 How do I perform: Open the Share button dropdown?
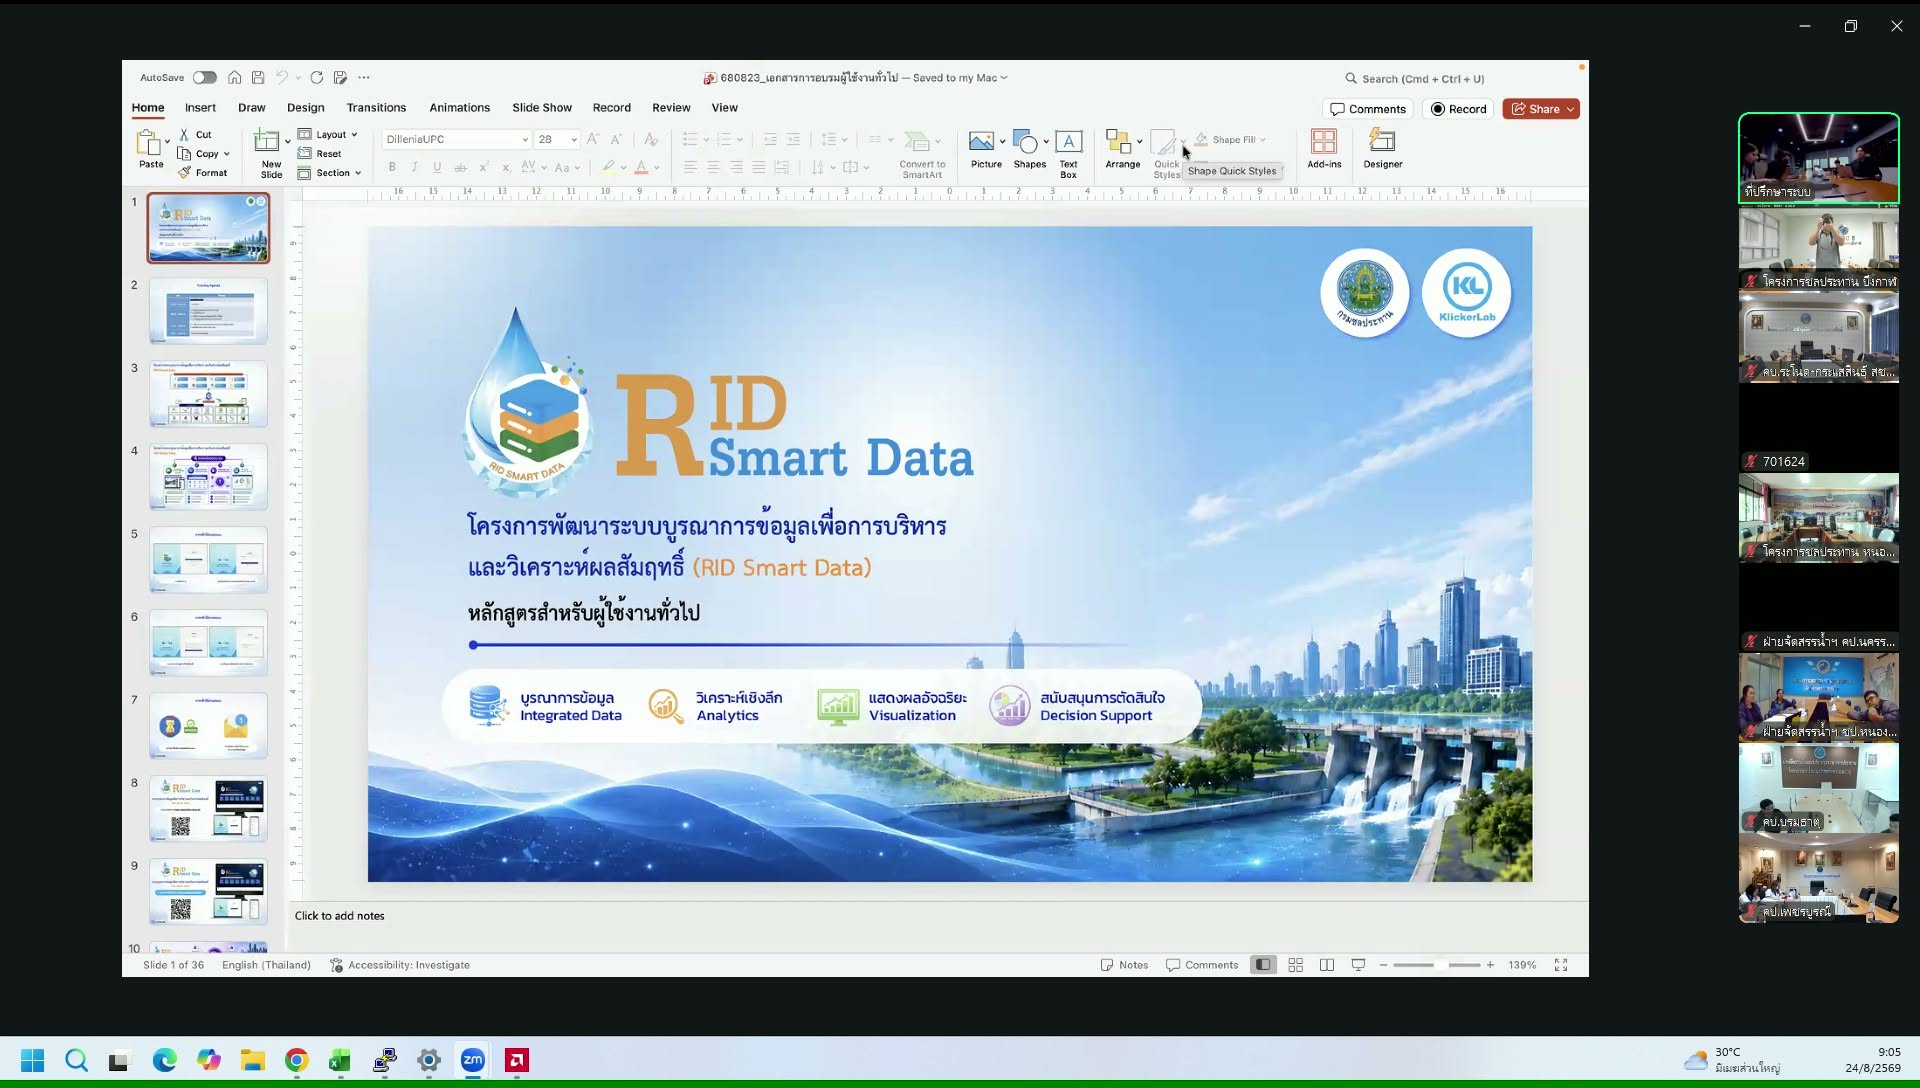coord(1570,109)
